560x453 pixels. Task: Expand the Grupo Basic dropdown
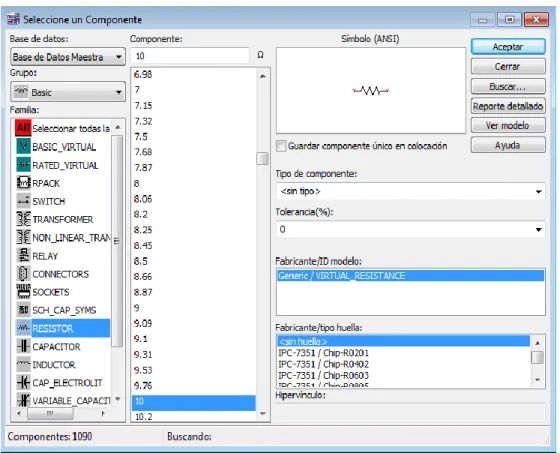tap(68, 93)
